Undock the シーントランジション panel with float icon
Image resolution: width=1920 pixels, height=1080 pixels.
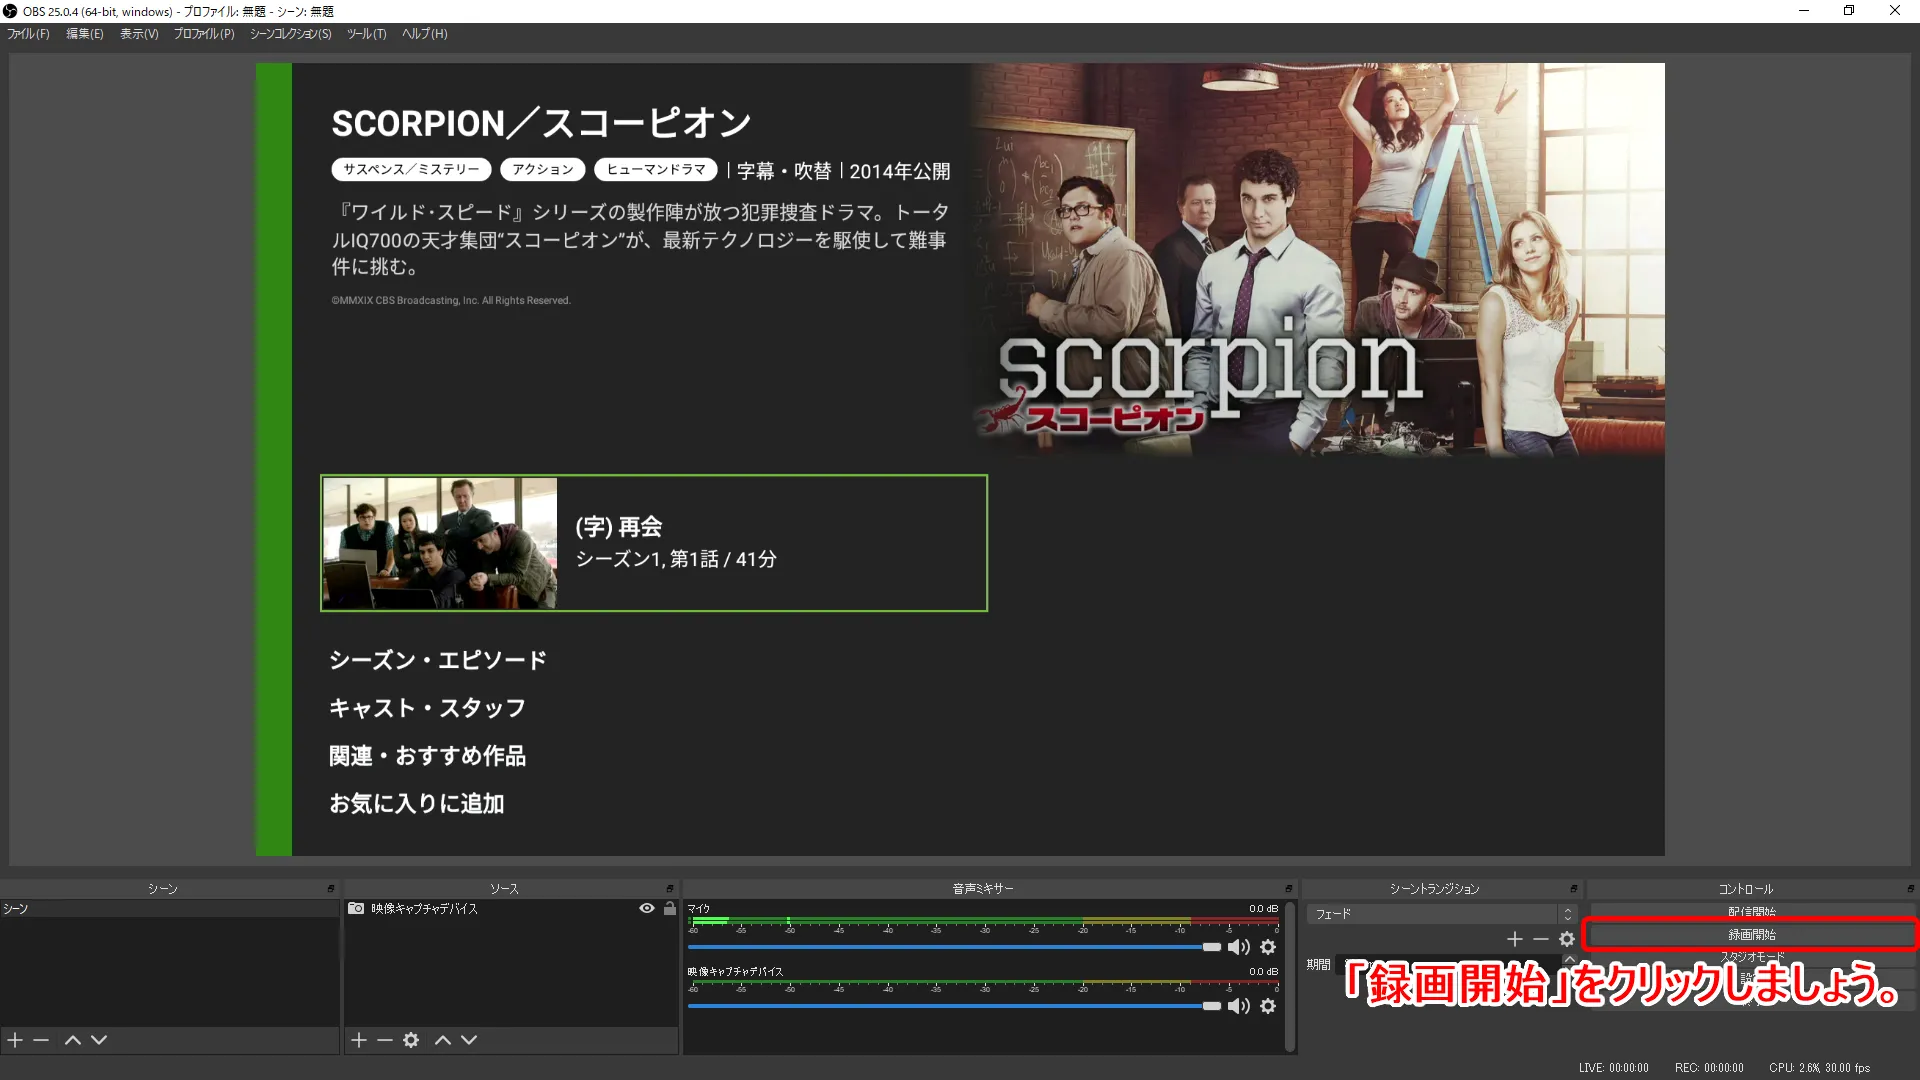pos(1574,888)
